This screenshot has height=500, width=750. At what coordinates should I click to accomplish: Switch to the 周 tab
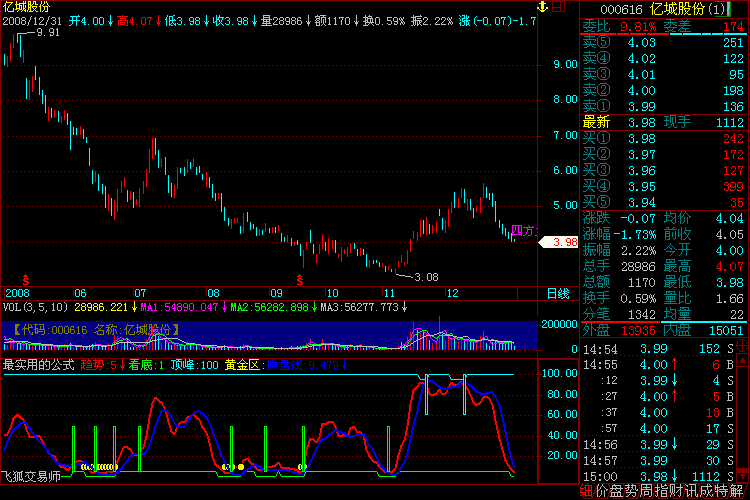646,491
